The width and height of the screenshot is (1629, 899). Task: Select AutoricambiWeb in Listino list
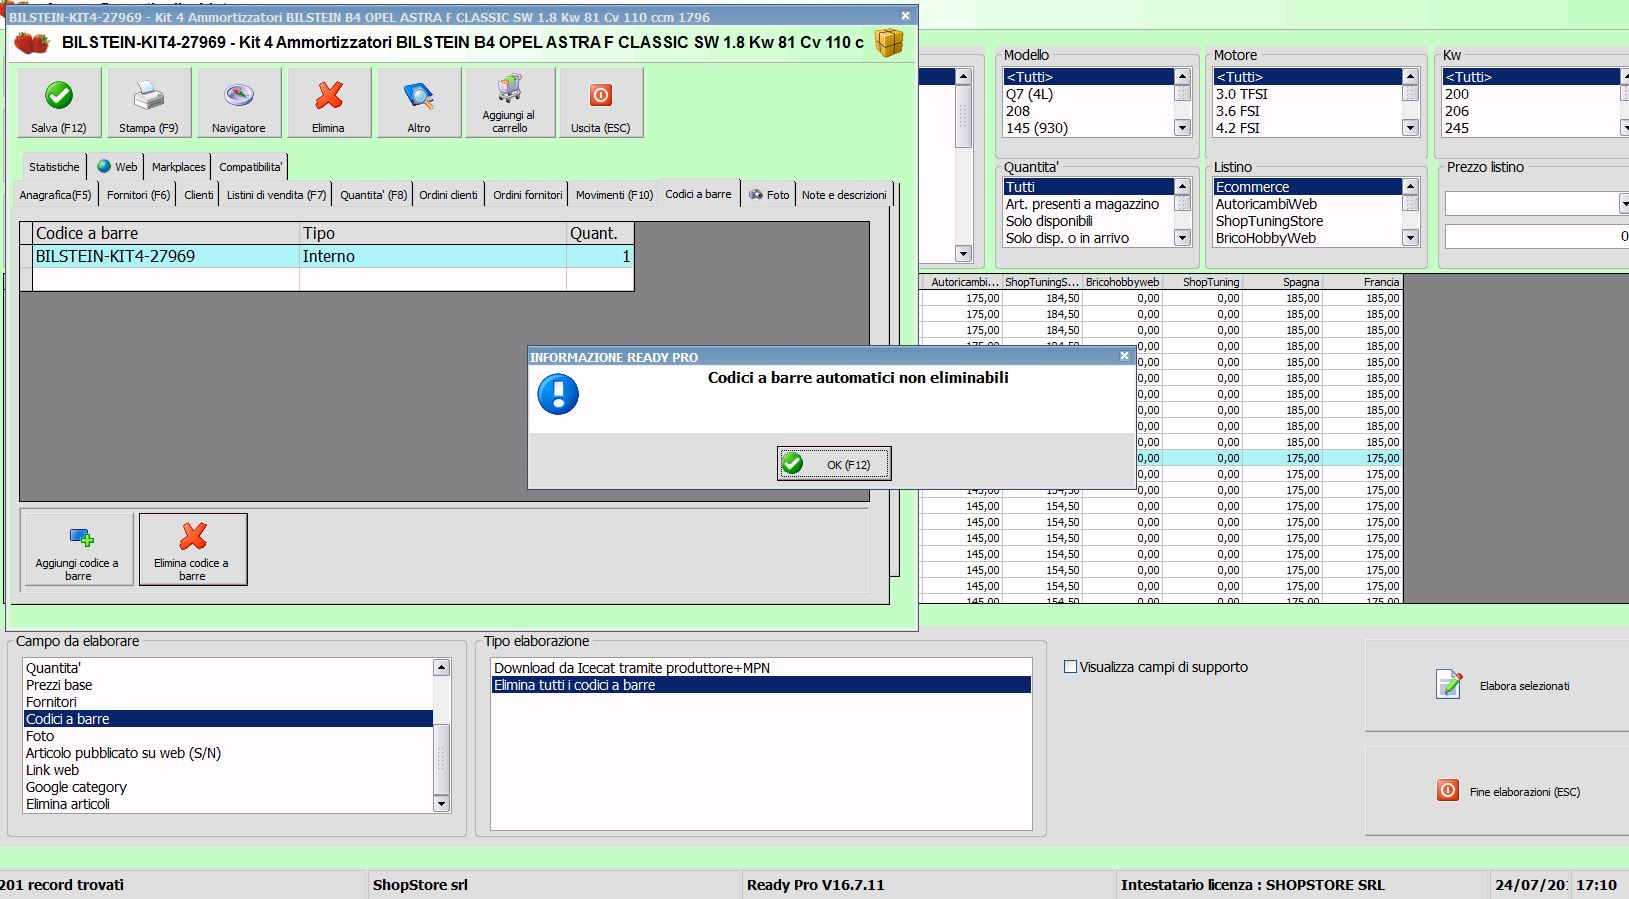point(1307,204)
